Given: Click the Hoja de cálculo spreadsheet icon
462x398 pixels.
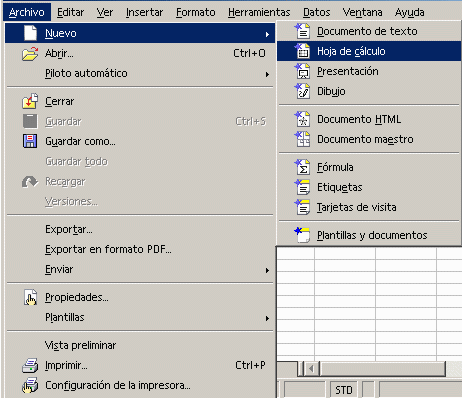Looking at the screenshot, I should pyautogui.click(x=302, y=51).
